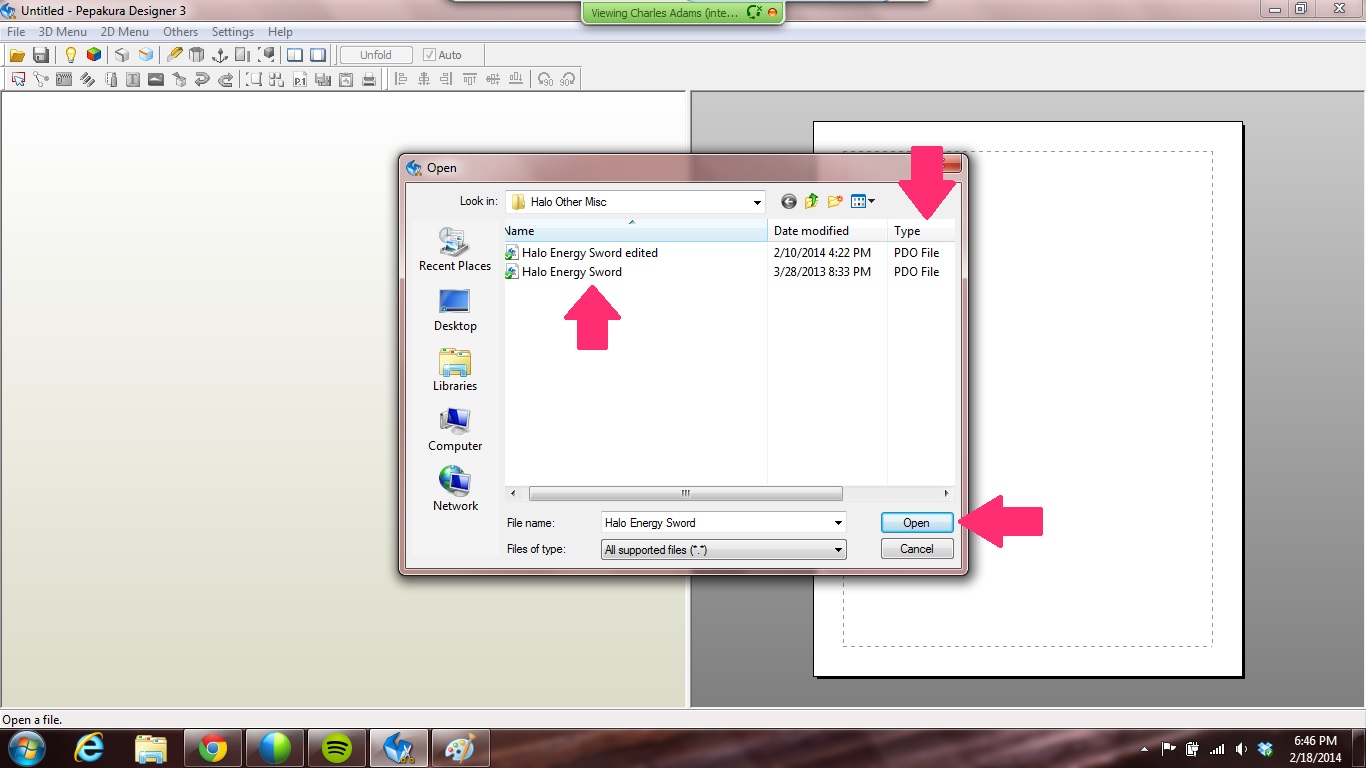Open Spotify from the taskbar
Screen dimensions: 1366x768
point(337,748)
